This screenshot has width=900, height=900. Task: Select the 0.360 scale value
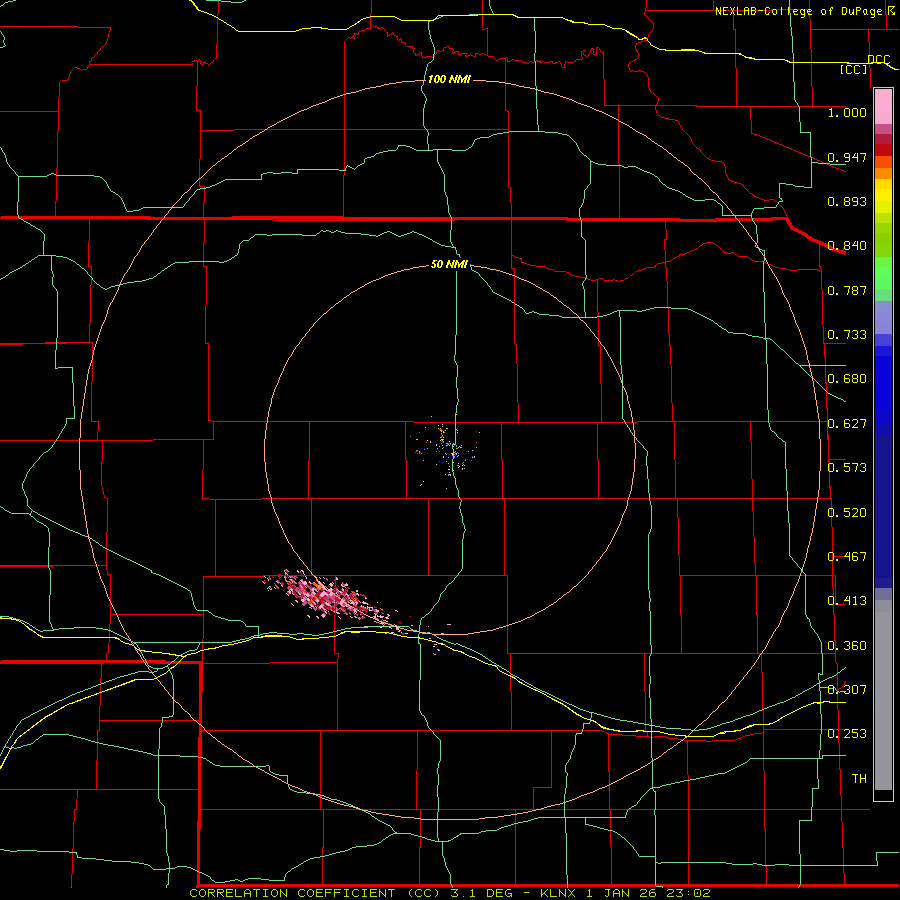[x=847, y=646]
